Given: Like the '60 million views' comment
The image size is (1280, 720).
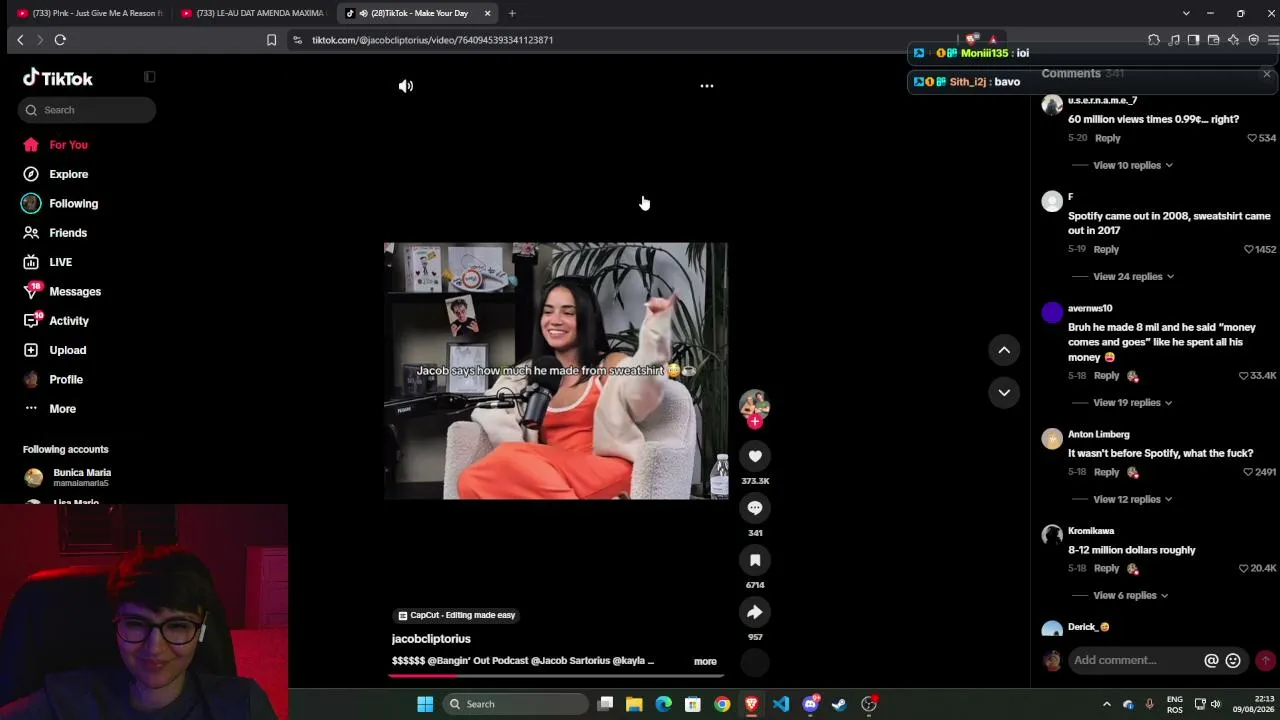Looking at the screenshot, I should pos(1252,138).
